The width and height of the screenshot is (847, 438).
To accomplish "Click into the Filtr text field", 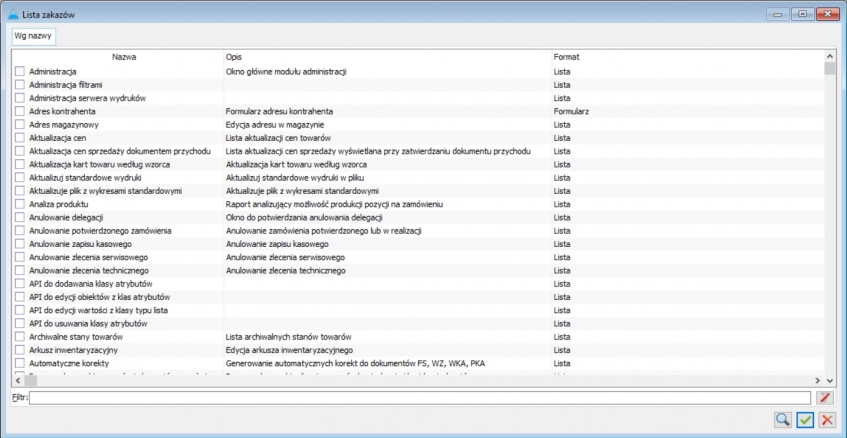I will coord(420,398).
